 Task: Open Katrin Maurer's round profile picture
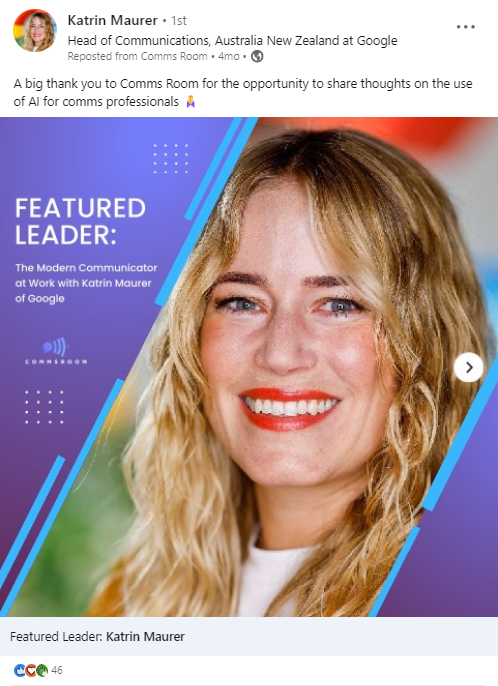pyautogui.click(x=35, y=31)
